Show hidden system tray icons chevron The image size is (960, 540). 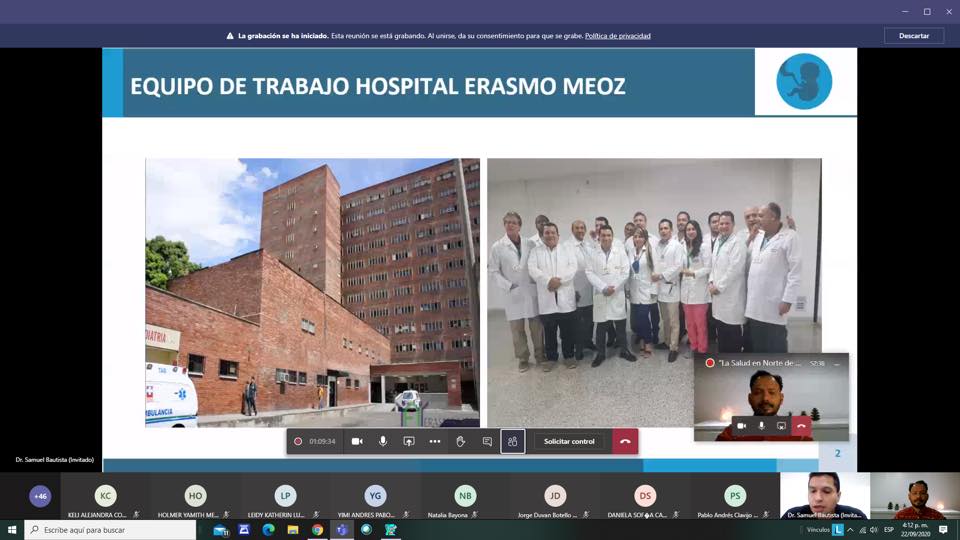tap(850, 530)
